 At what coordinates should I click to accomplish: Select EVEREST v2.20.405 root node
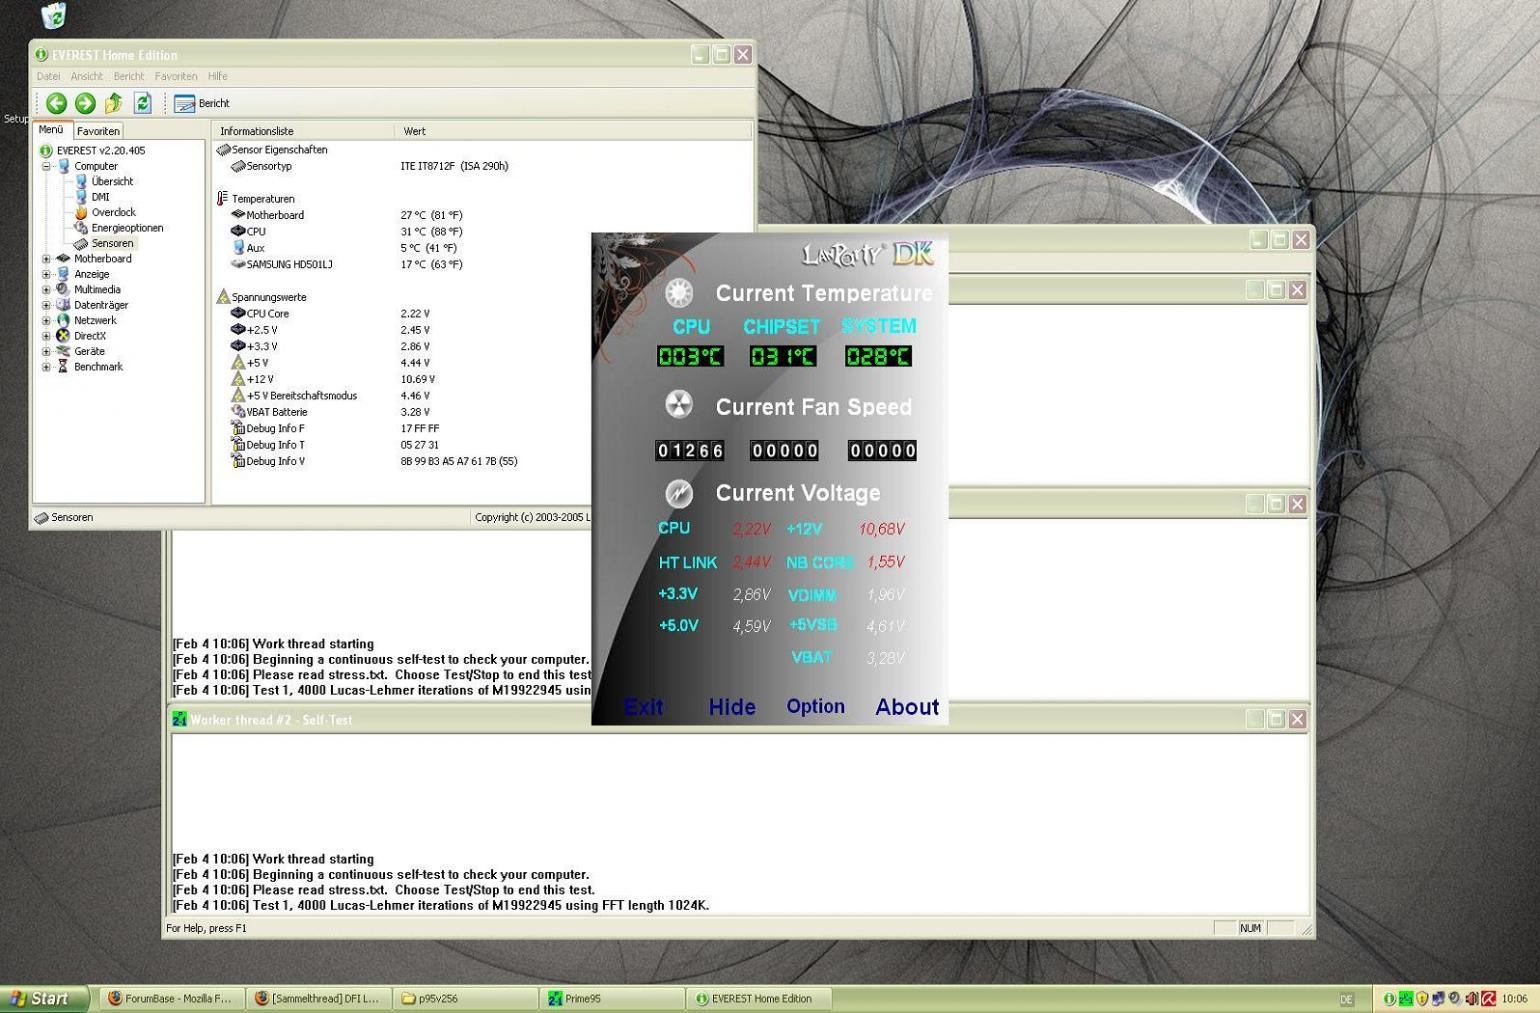100,151
